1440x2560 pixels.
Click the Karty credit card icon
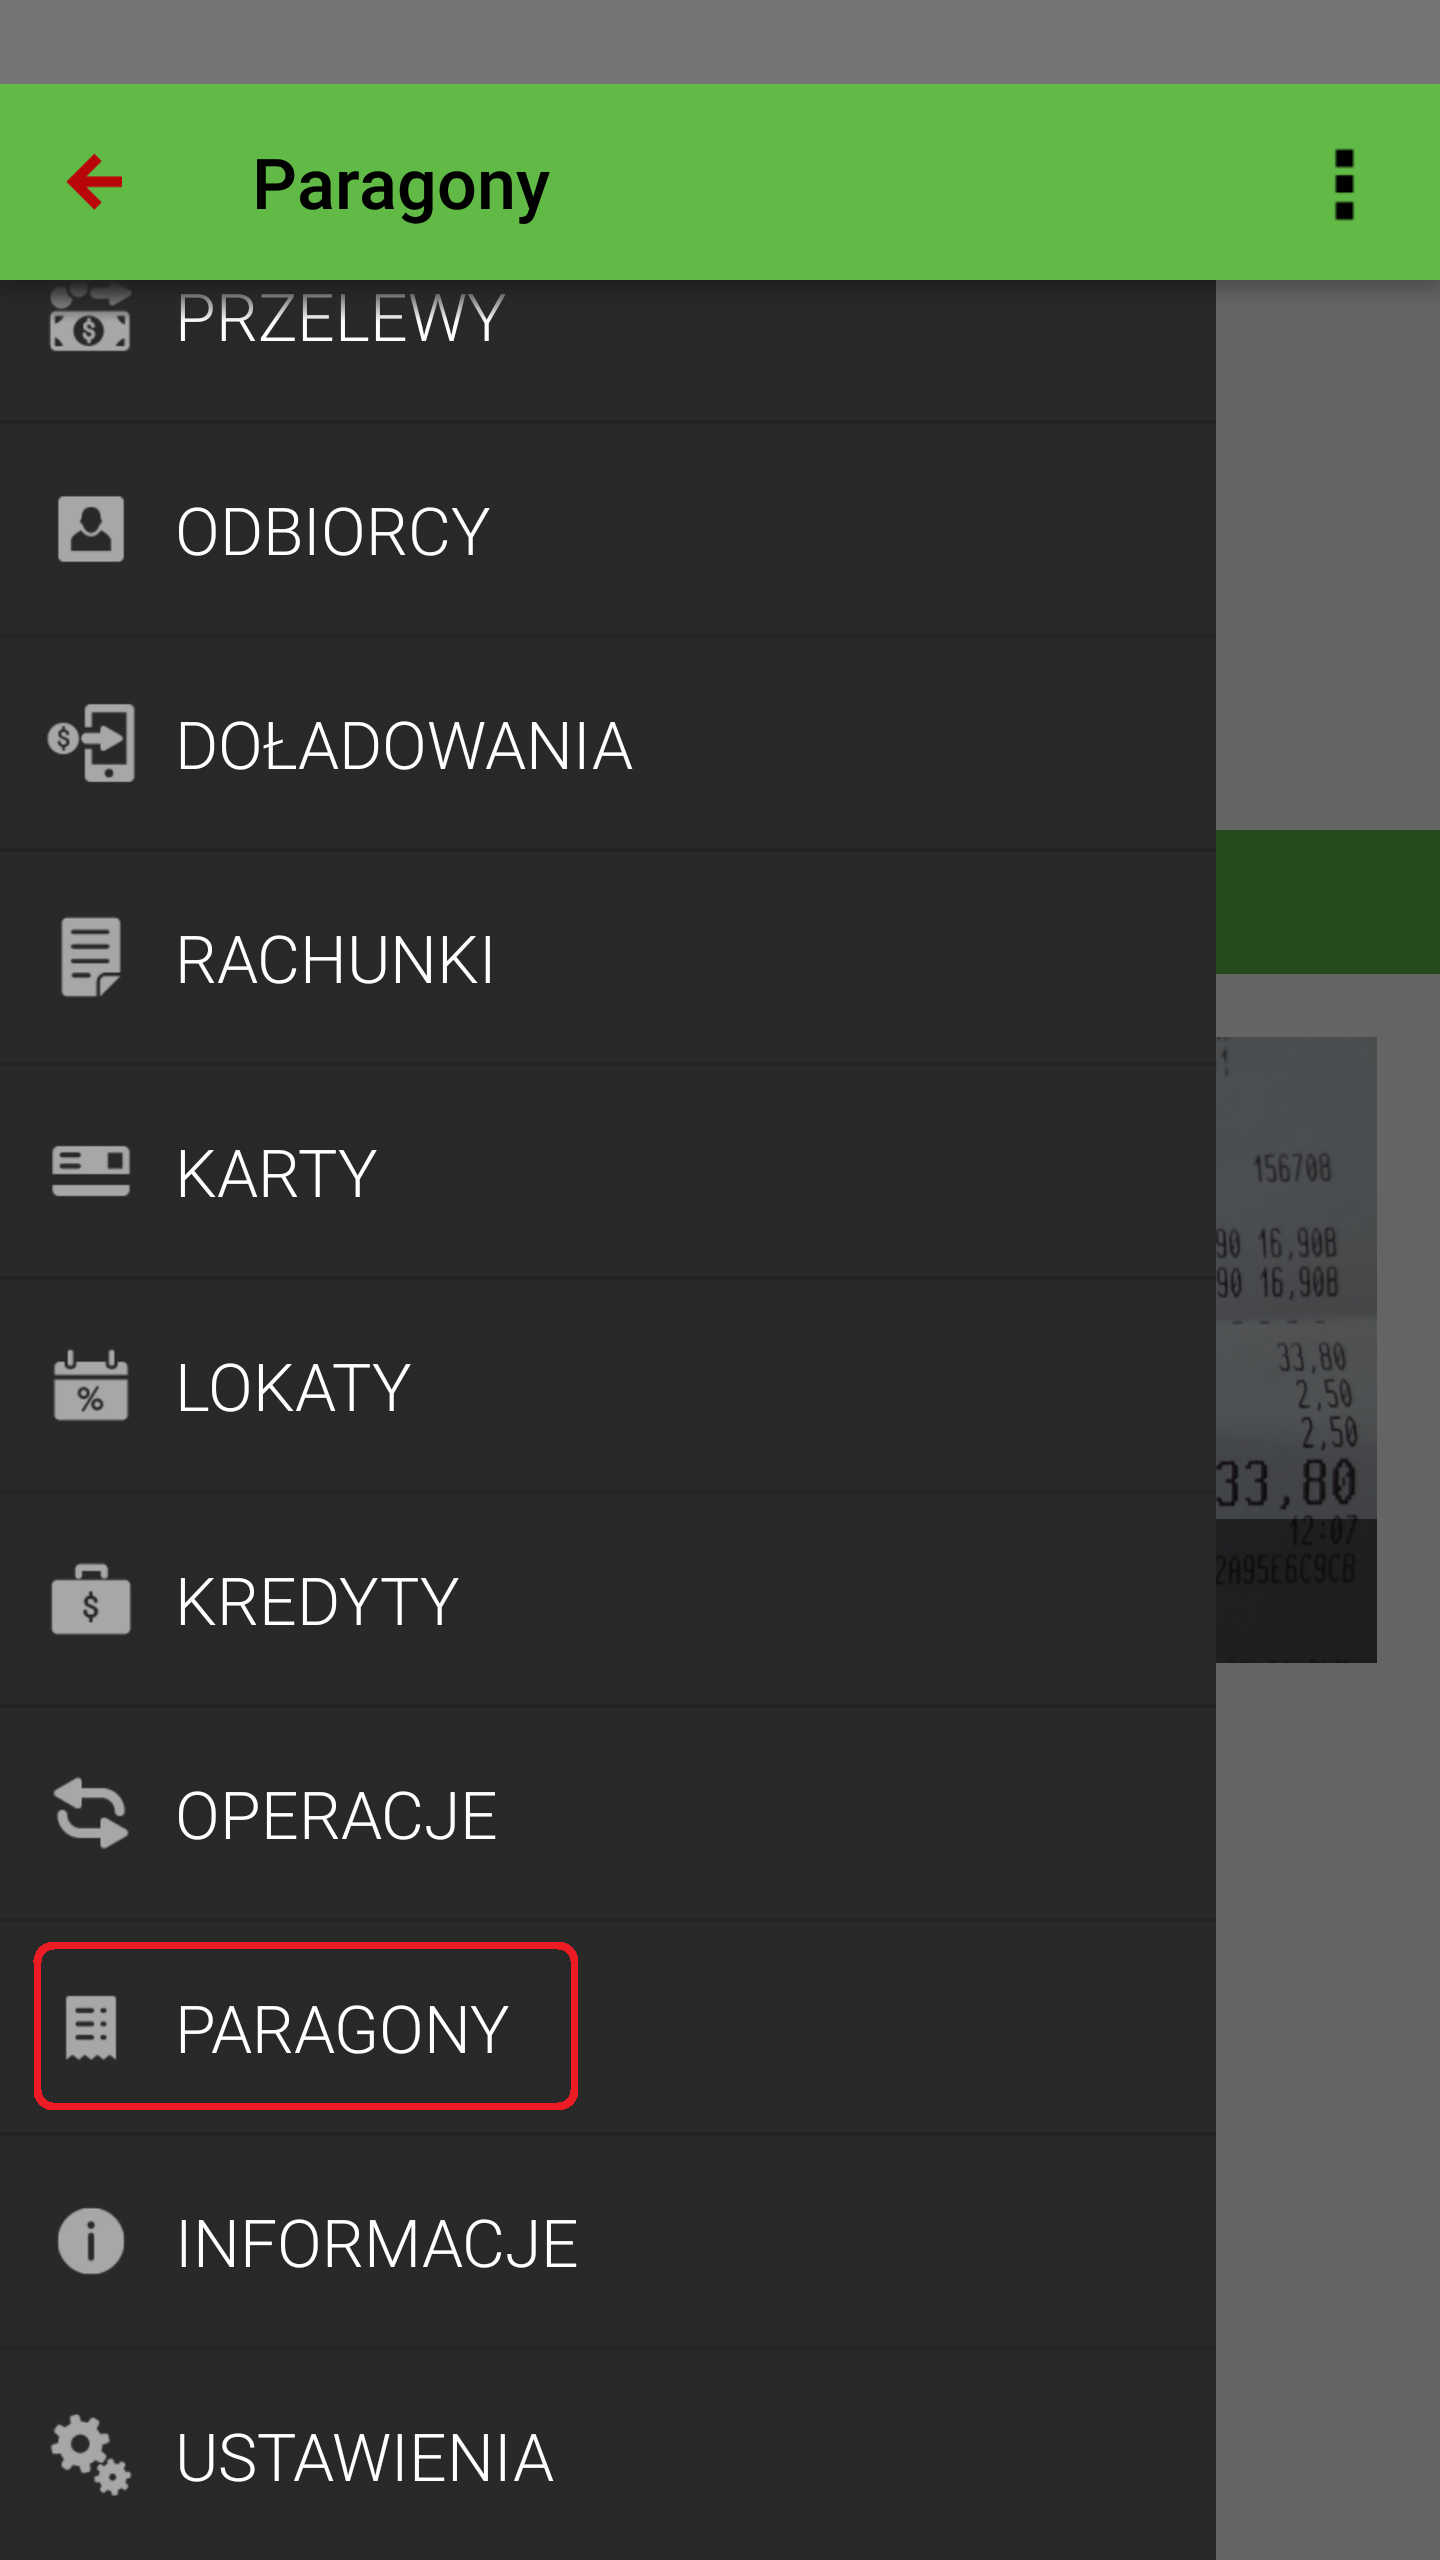pos(91,1171)
